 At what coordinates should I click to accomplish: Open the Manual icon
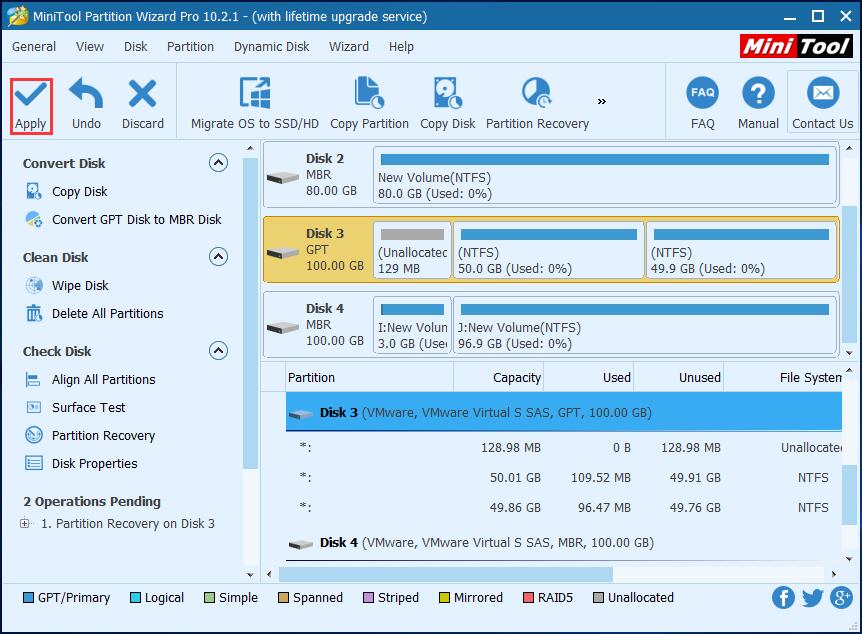click(x=758, y=96)
